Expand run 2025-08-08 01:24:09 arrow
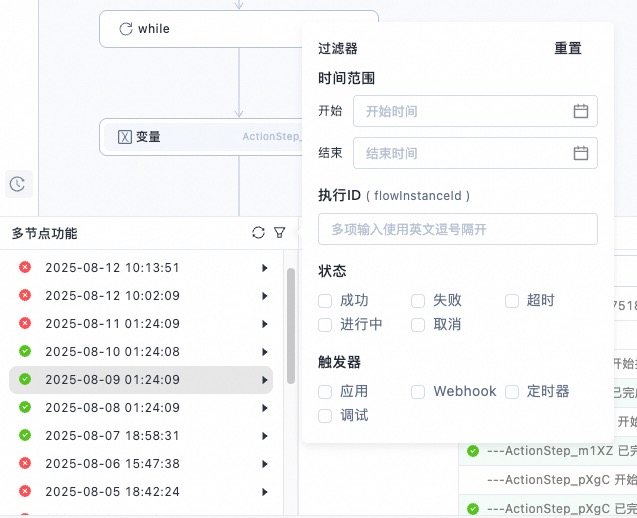637x518 pixels. (x=265, y=408)
